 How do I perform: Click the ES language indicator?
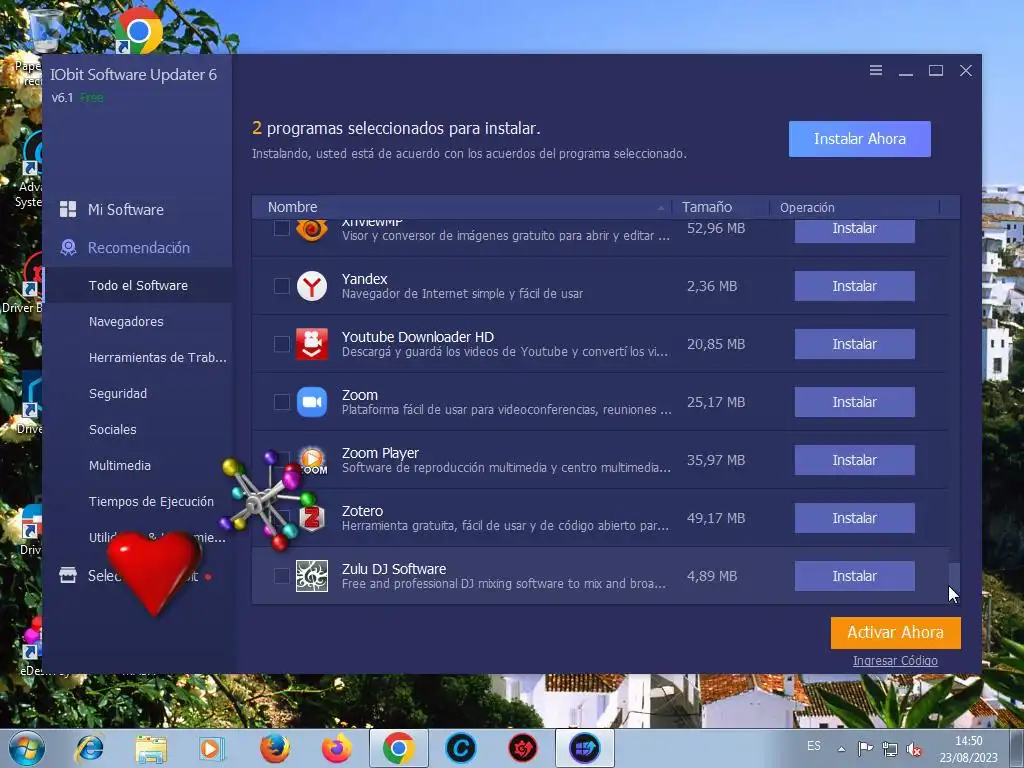click(813, 746)
